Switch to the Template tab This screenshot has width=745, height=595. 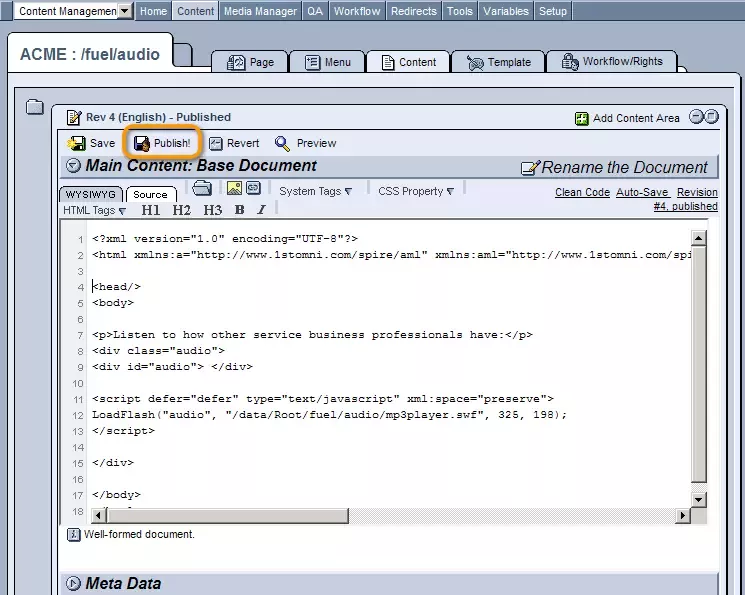coord(498,62)
